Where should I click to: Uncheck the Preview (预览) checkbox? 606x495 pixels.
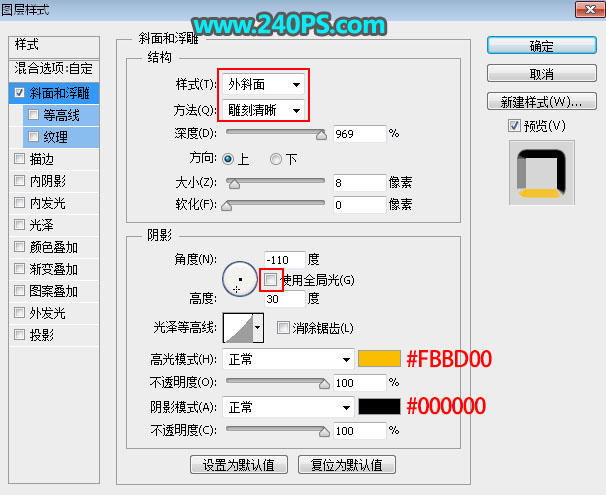(514, 125)
